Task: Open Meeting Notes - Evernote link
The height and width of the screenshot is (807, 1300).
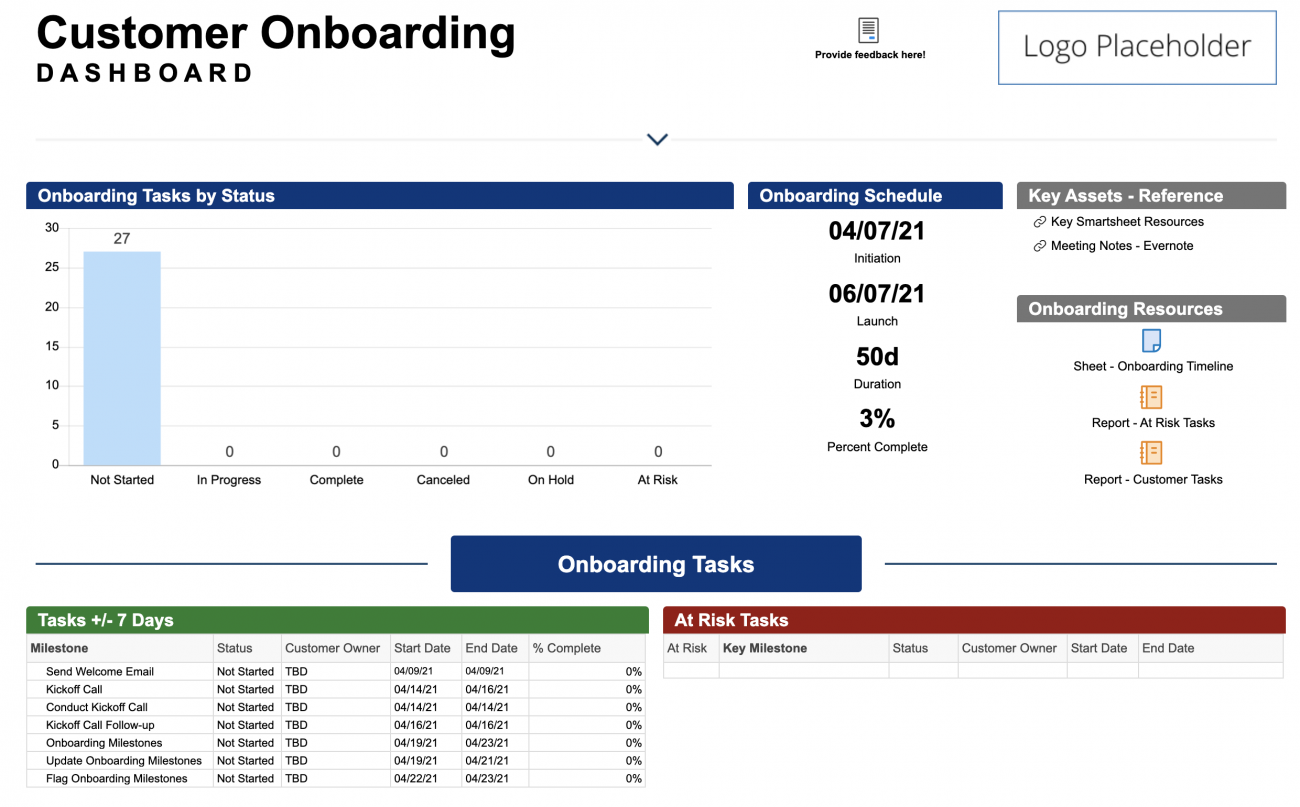Action: pos(1121,246)
